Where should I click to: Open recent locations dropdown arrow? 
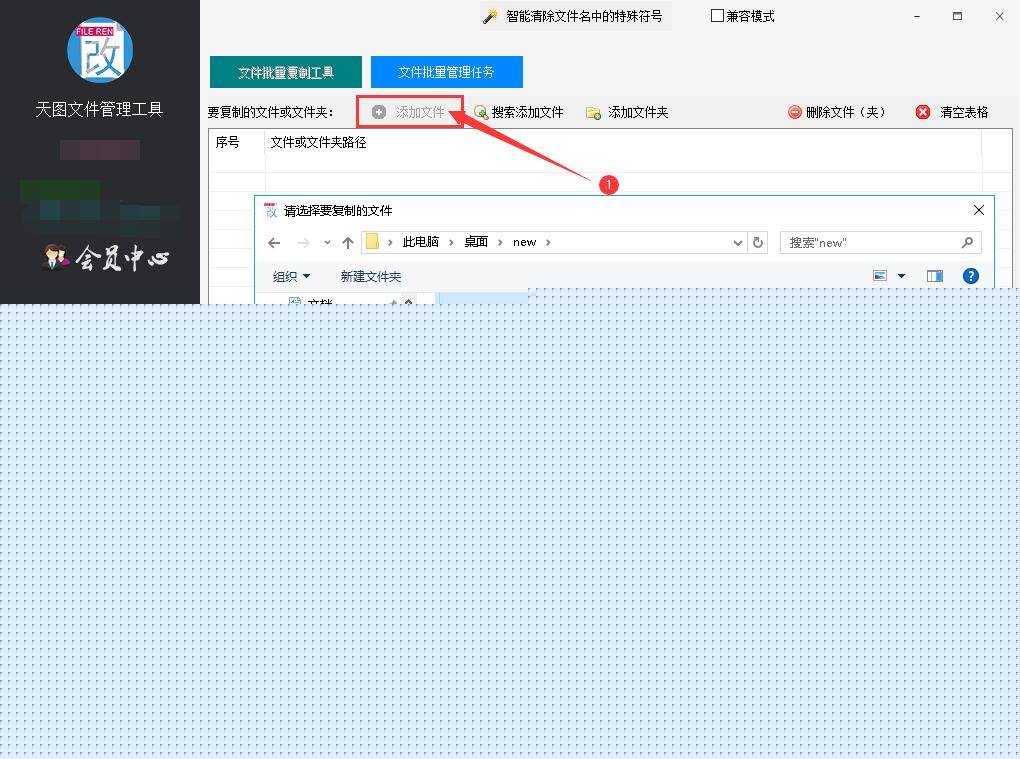point(327,243)
